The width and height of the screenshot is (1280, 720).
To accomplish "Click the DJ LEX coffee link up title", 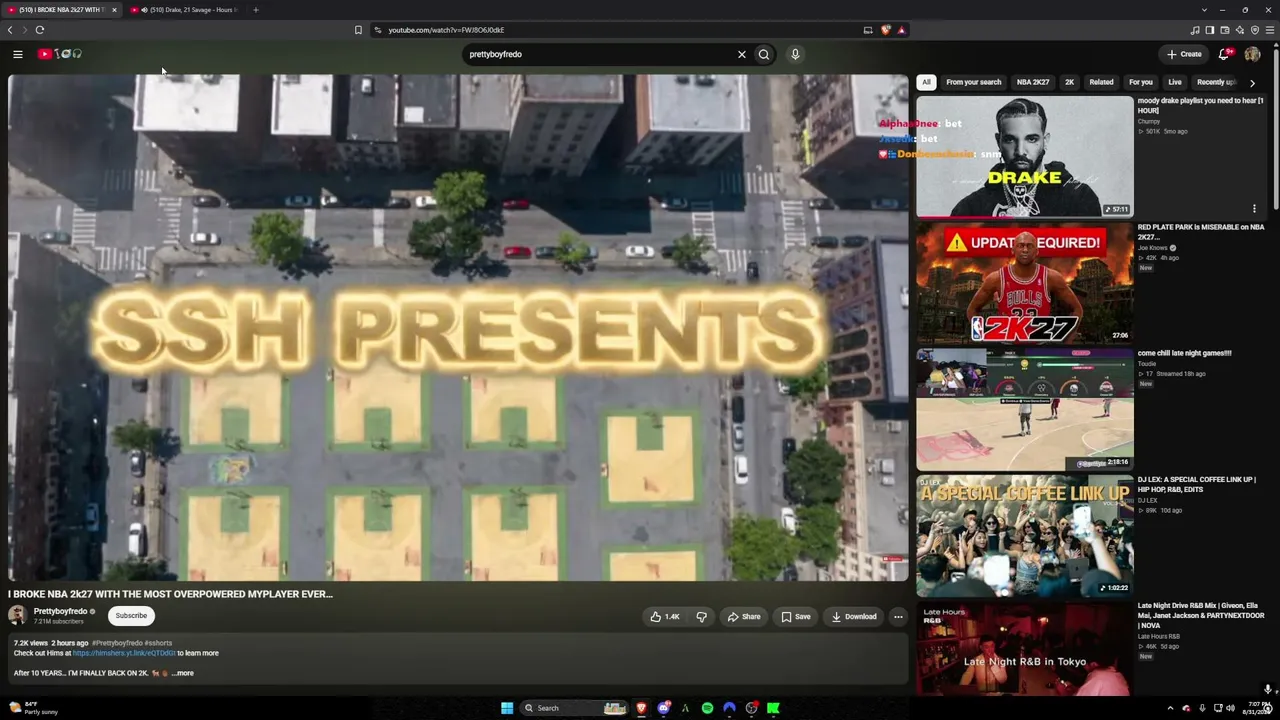I will click(1197, 485).
